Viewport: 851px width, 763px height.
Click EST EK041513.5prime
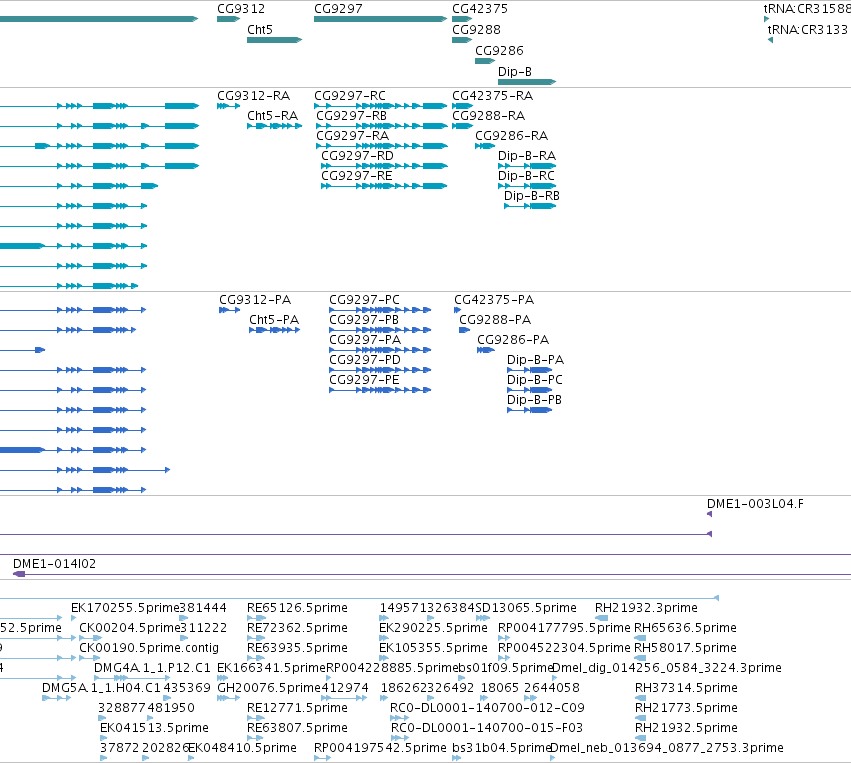tap(154, 728)
